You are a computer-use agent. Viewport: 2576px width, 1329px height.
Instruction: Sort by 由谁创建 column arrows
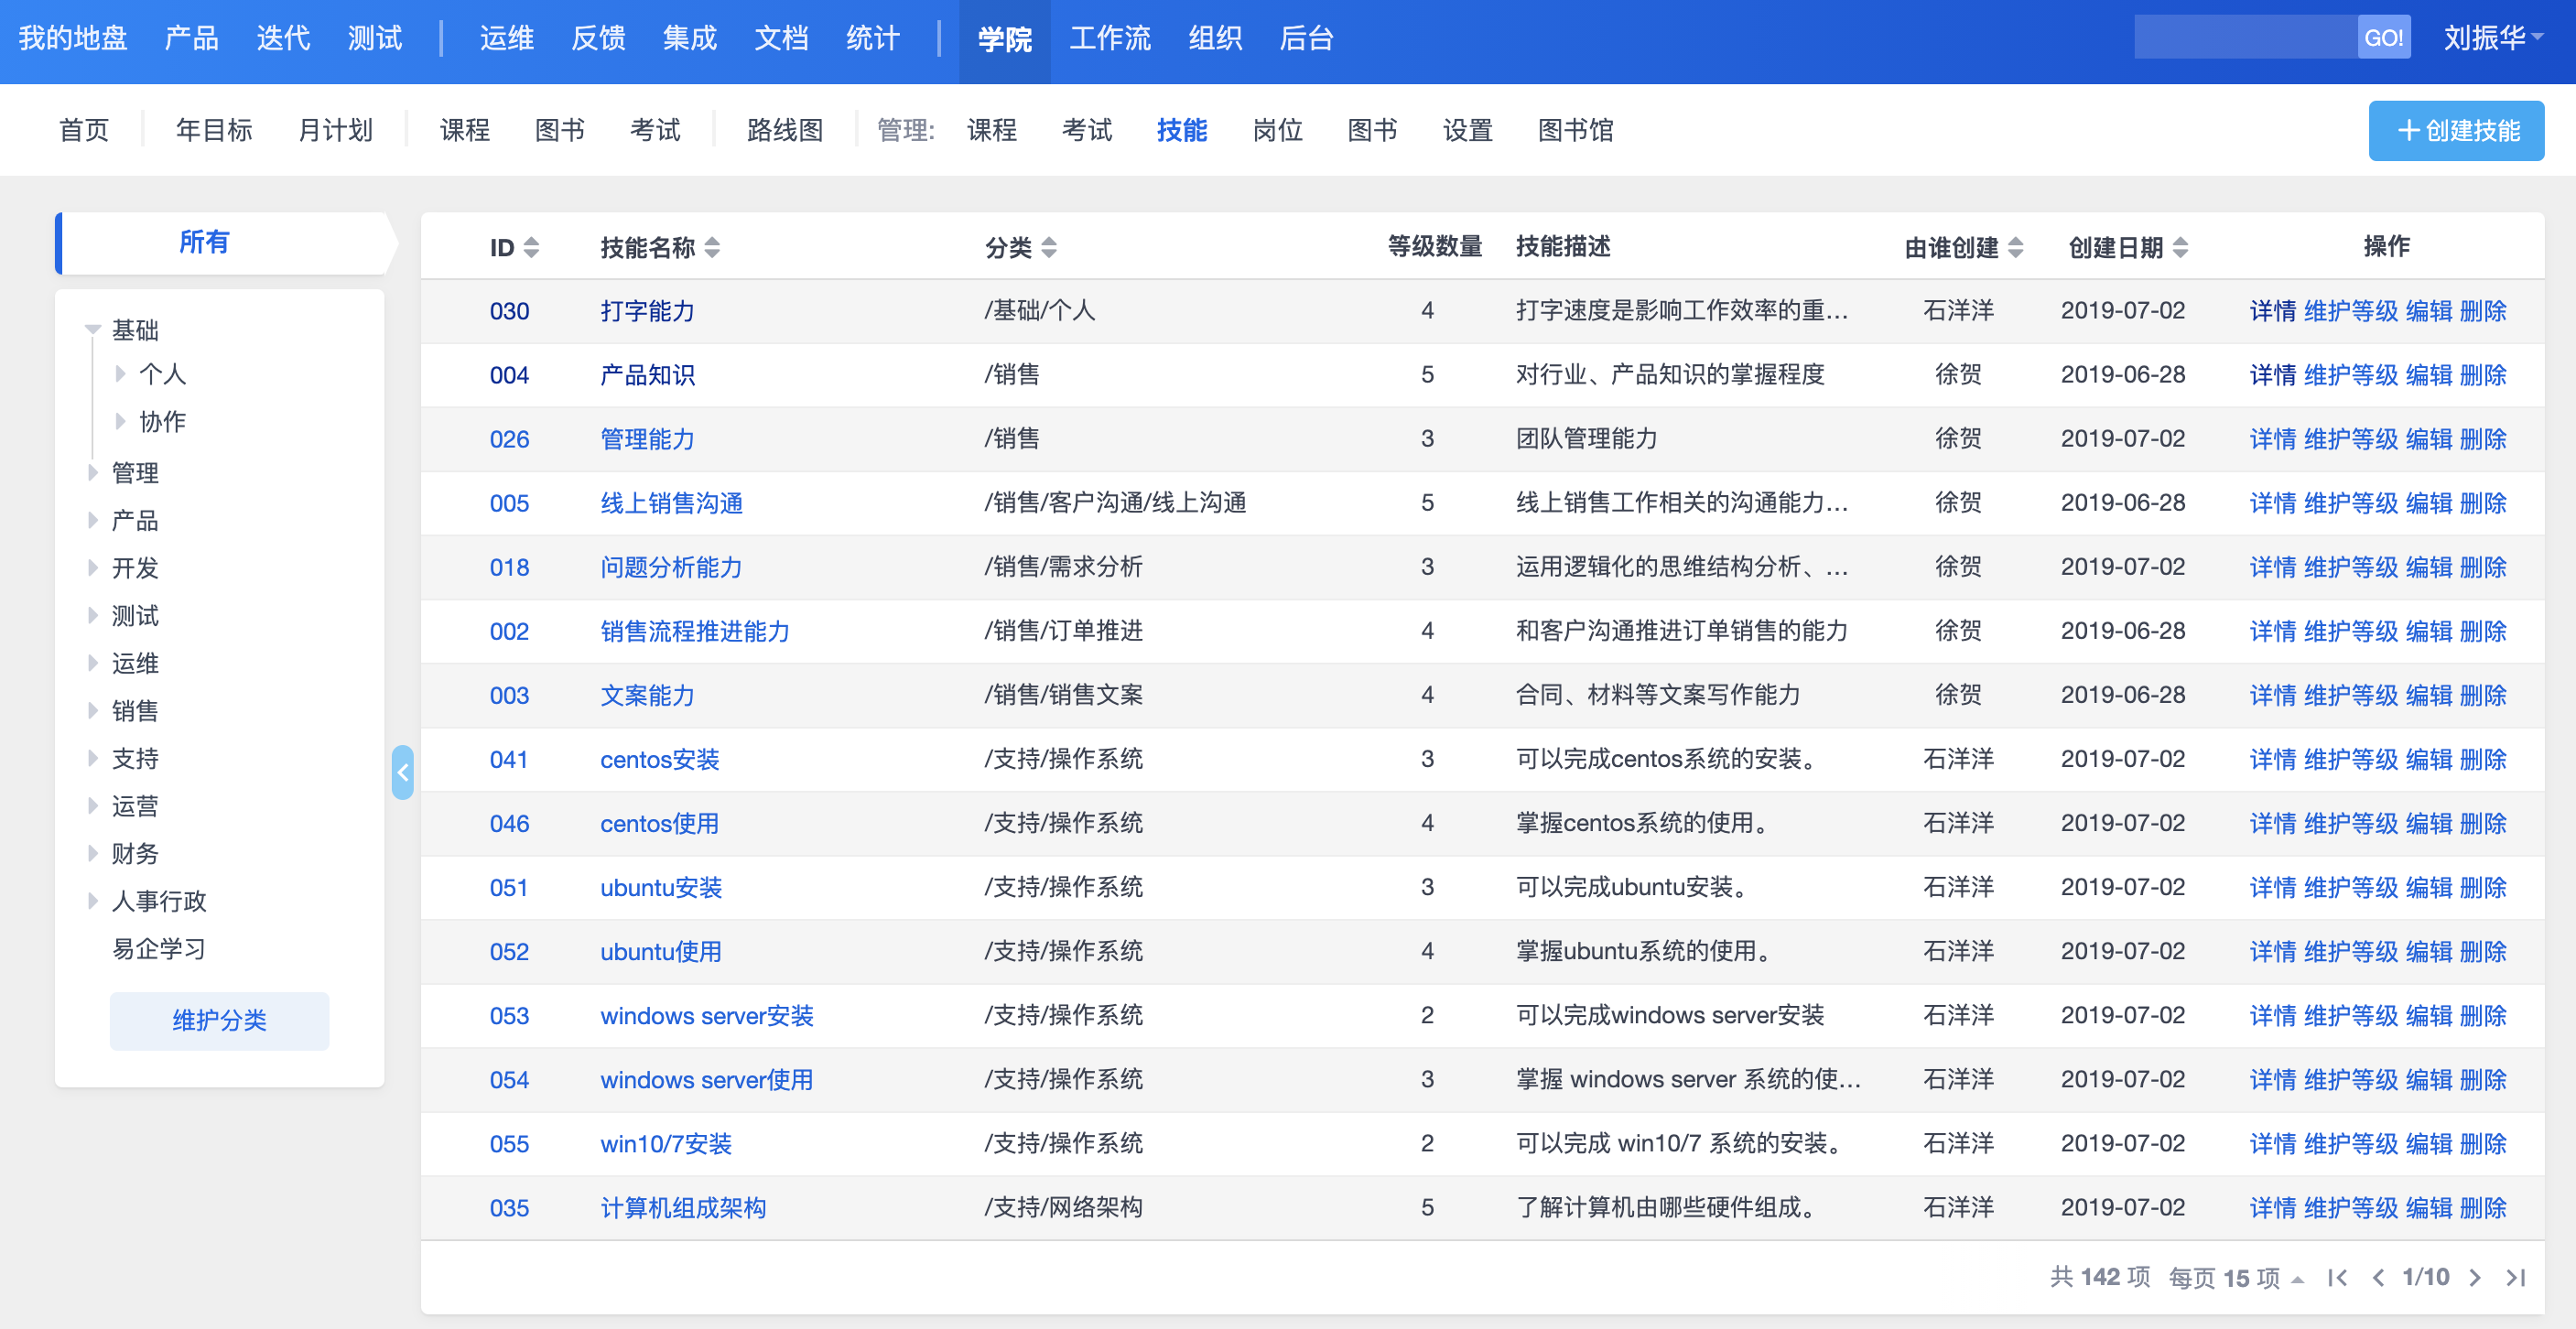click(x=2015, y=247)
